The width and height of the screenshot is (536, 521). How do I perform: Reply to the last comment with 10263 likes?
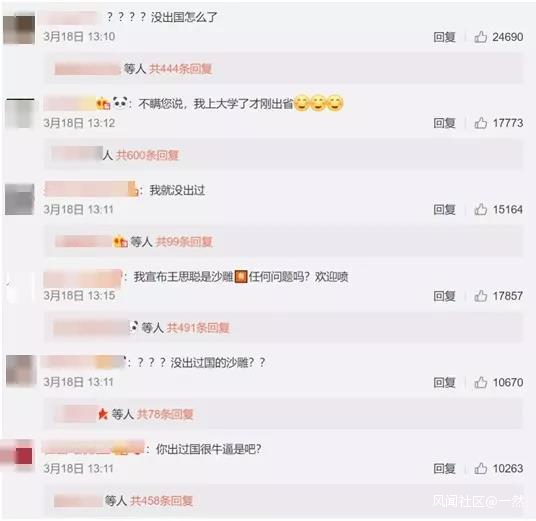click(444, 468)
